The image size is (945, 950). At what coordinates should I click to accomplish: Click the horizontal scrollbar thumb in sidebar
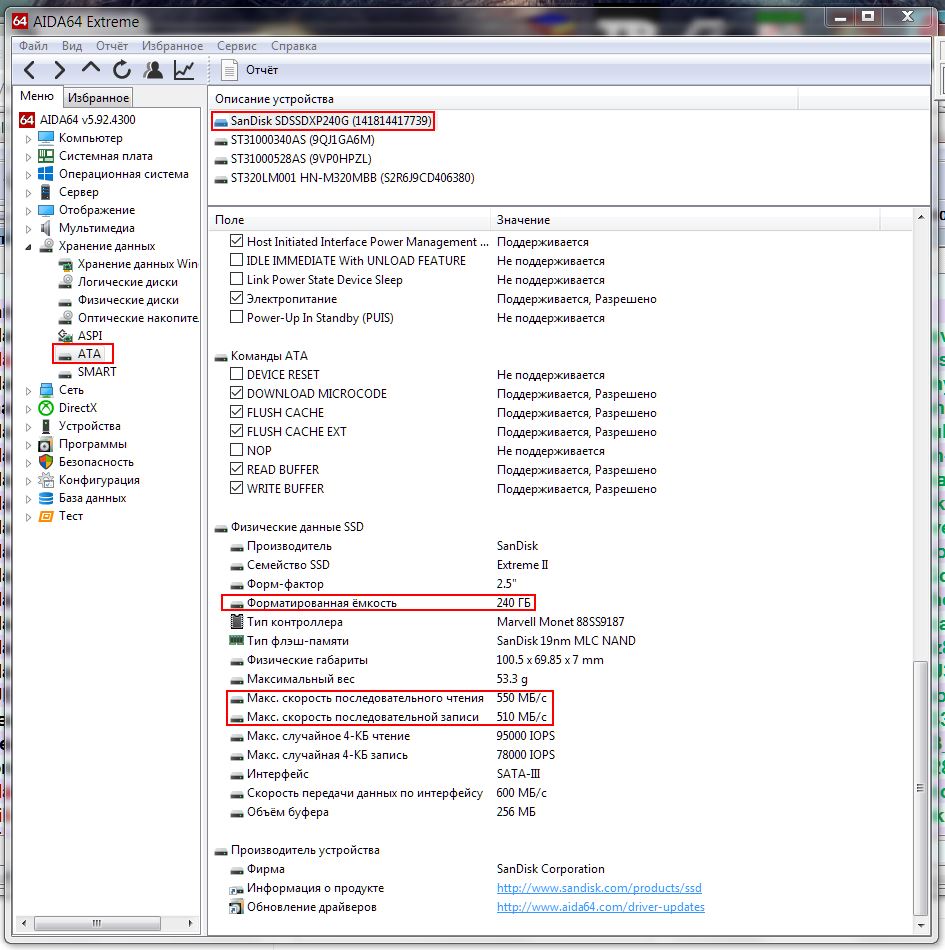[97, 923]
